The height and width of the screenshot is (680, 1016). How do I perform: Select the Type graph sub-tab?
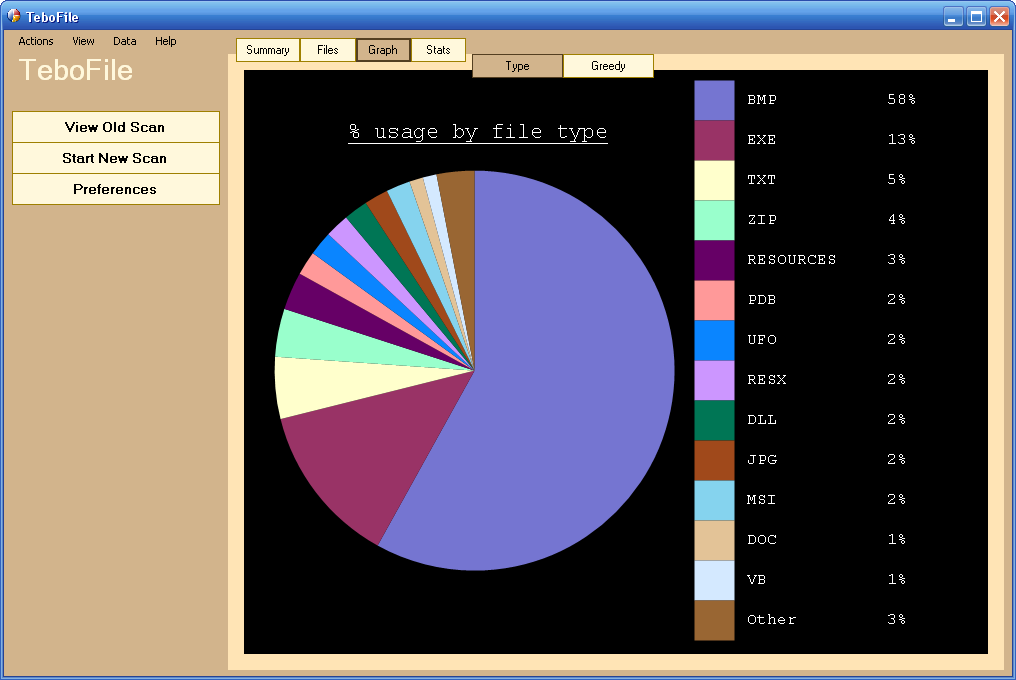(x=517, y=66)
